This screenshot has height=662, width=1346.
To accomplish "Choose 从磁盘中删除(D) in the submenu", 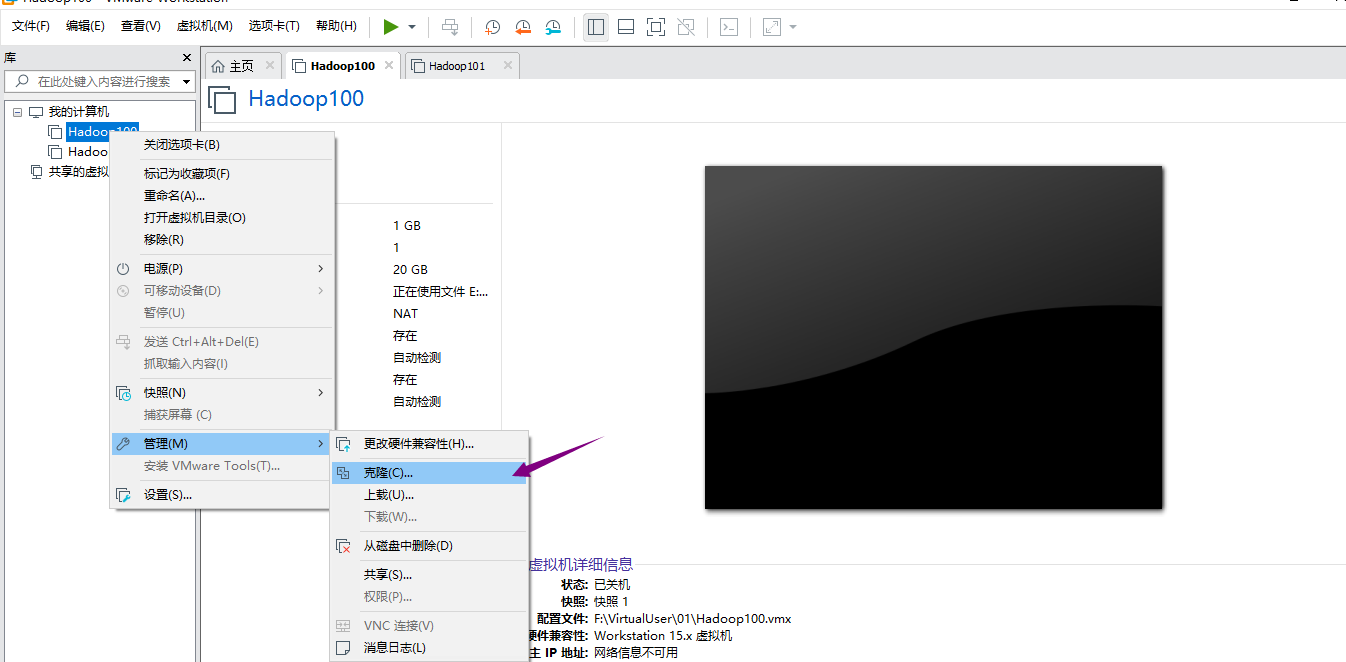I will (x=429, y=546).
